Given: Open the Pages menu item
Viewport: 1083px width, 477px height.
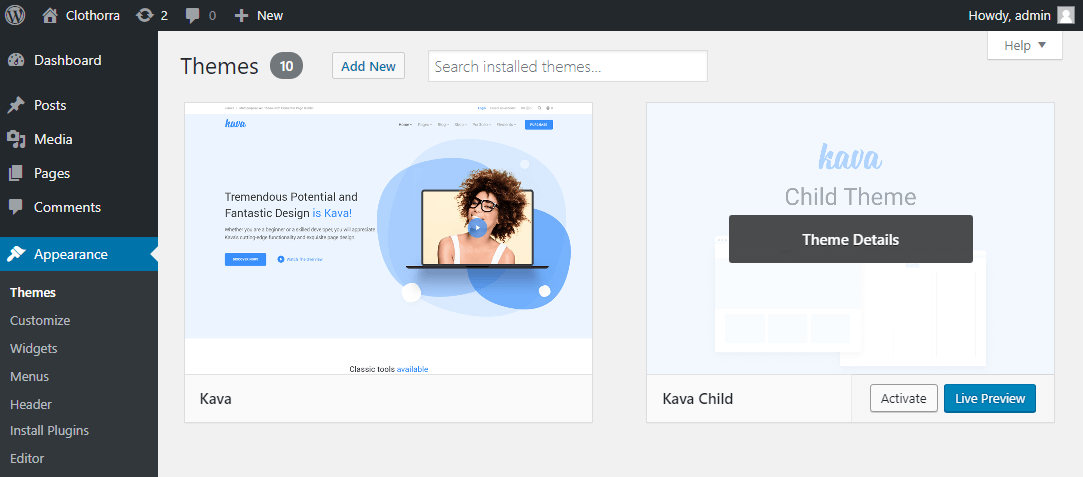Looking at the screenshot, I should click(x=79, y=173).
